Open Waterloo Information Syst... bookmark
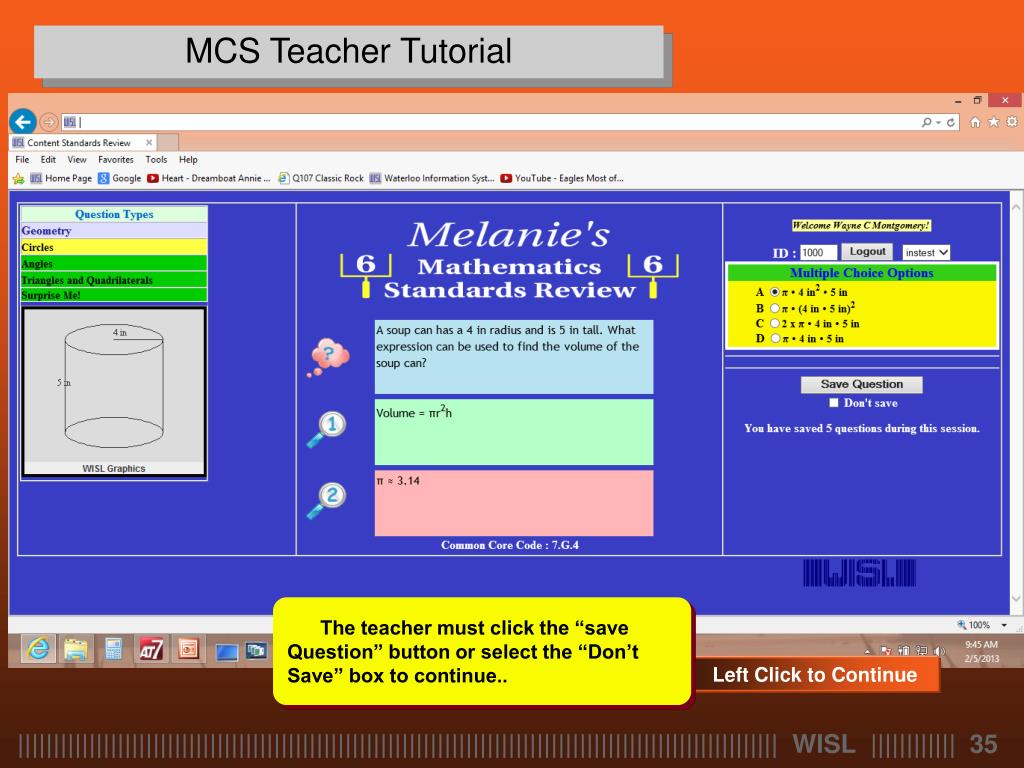This screenshot has width=1024, height=768. click(x=432, y=178)
